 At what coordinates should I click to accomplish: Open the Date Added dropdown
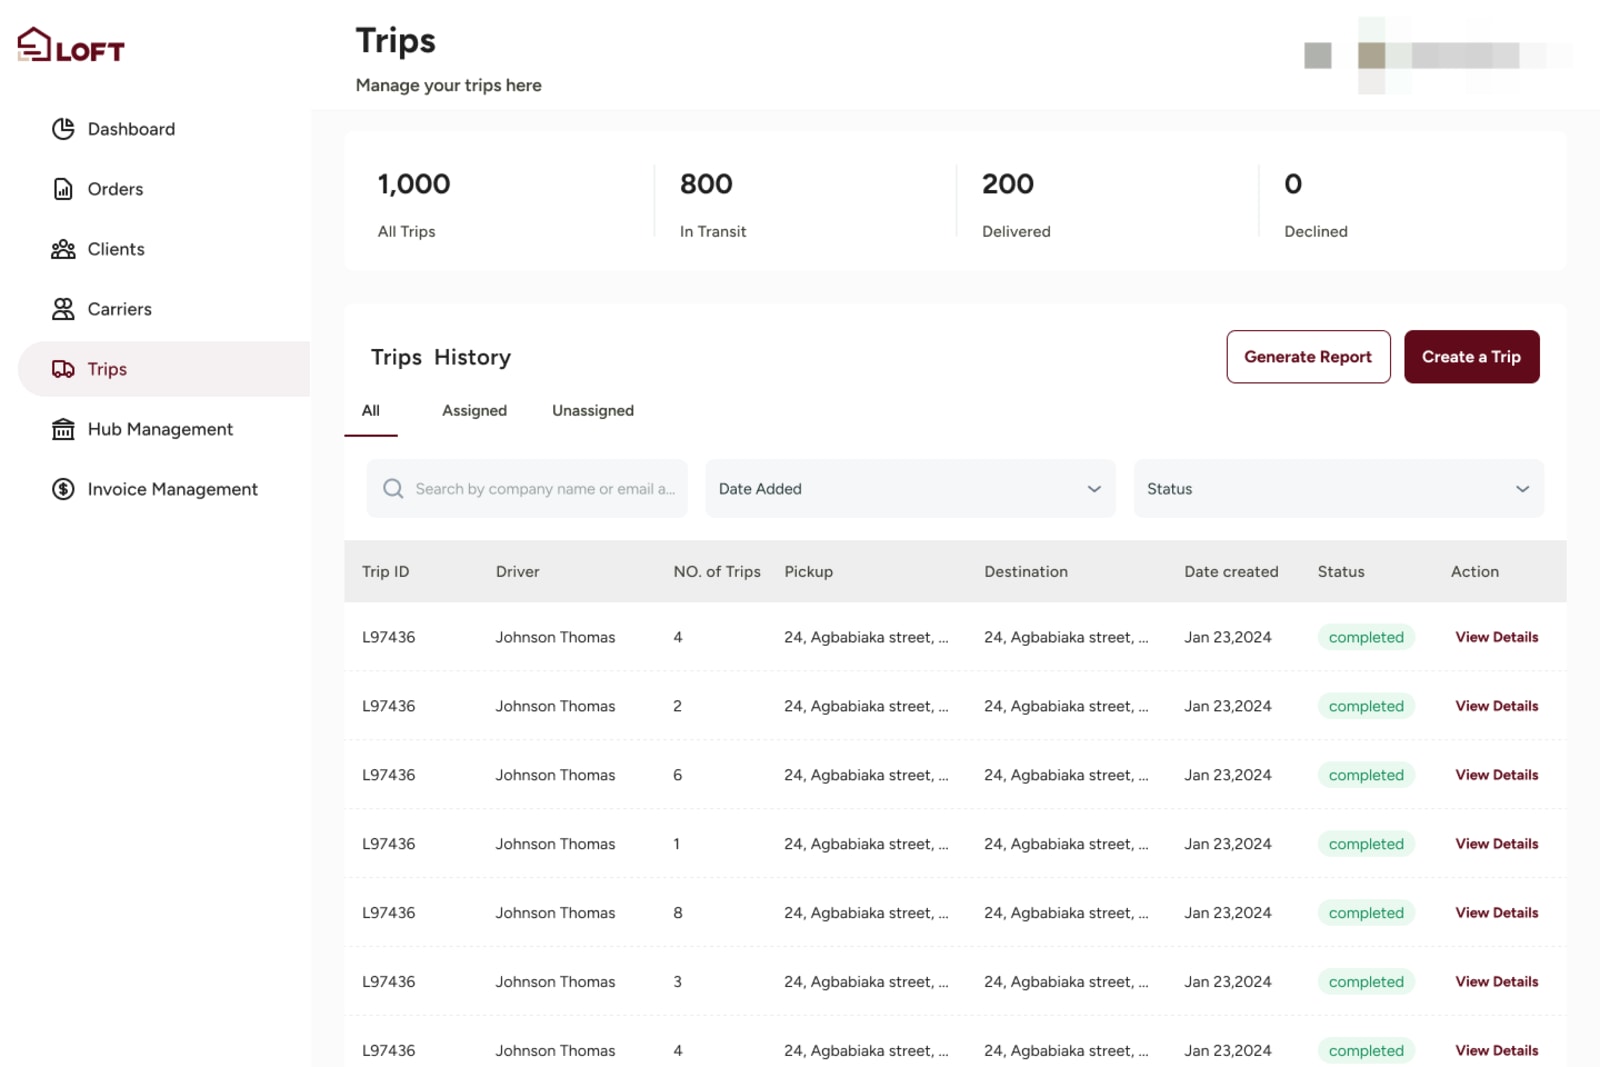[x=910, y=488]
